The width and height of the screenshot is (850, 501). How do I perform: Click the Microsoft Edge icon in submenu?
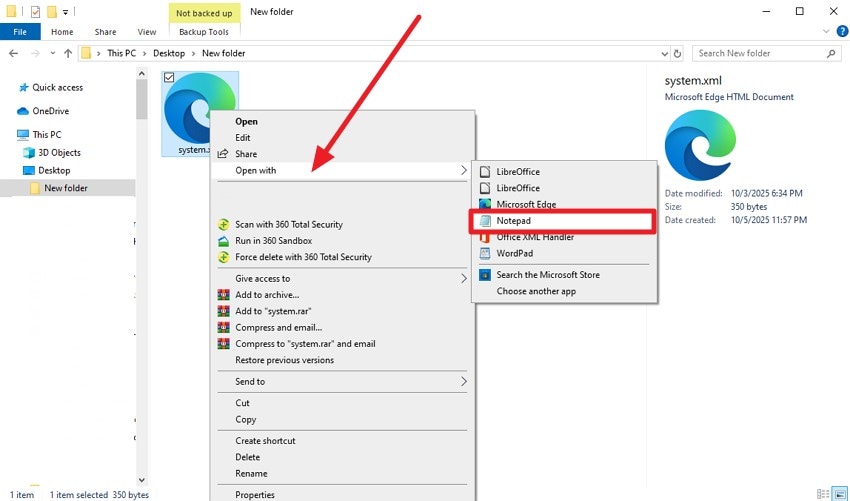[485, 204]
